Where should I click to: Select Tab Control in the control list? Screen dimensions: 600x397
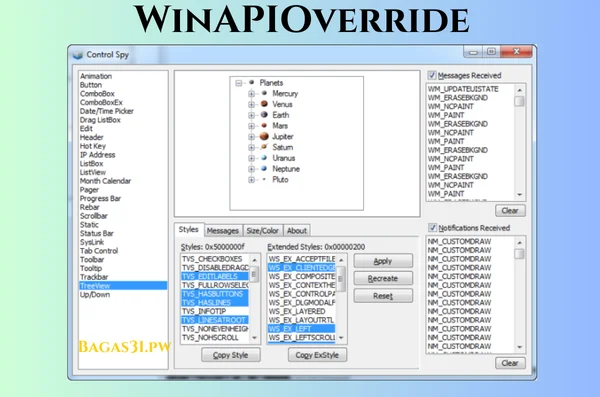tap(99, 251)
